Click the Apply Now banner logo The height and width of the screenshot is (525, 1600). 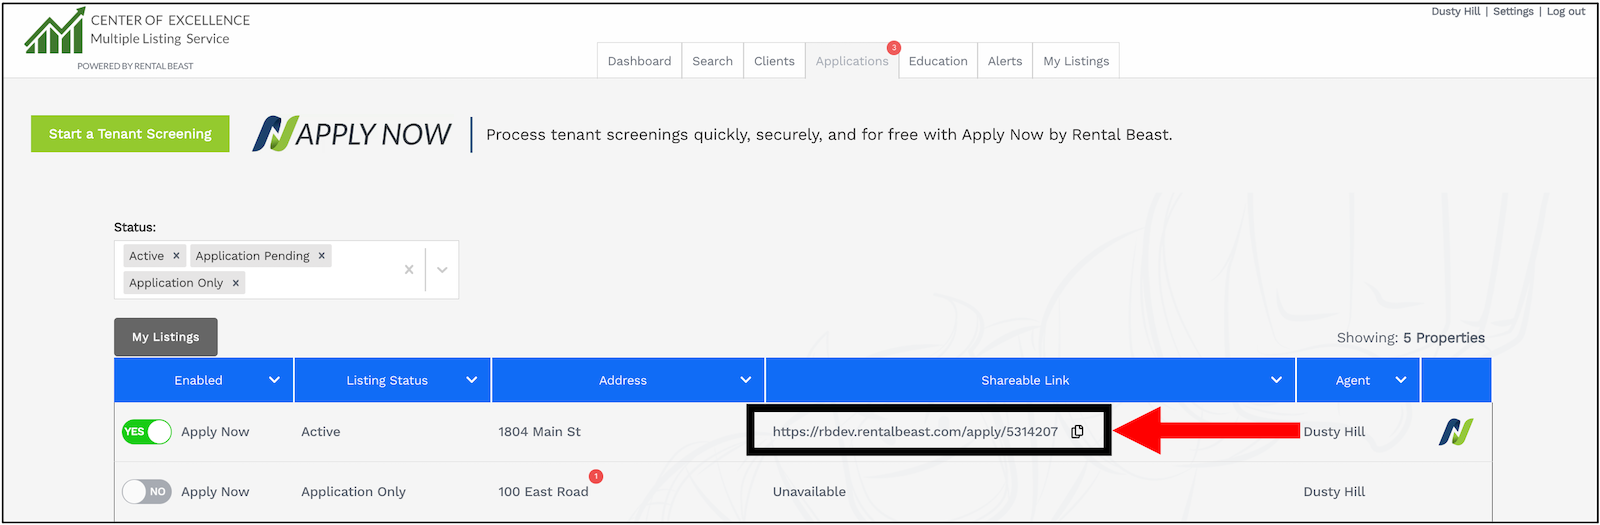(352, 134)
